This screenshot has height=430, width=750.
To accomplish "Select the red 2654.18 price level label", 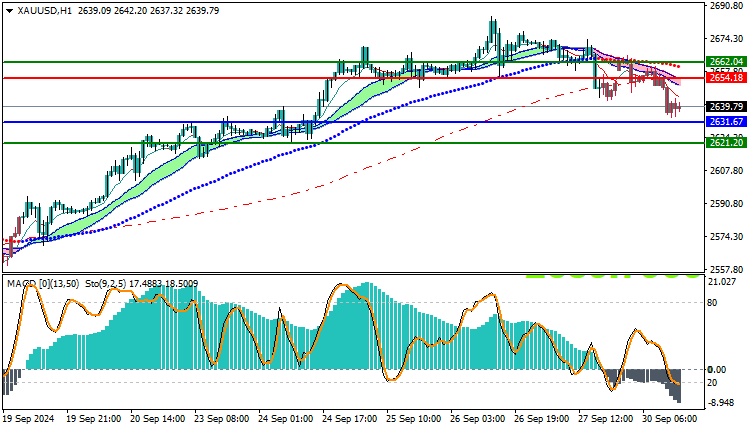I will 726,77.
